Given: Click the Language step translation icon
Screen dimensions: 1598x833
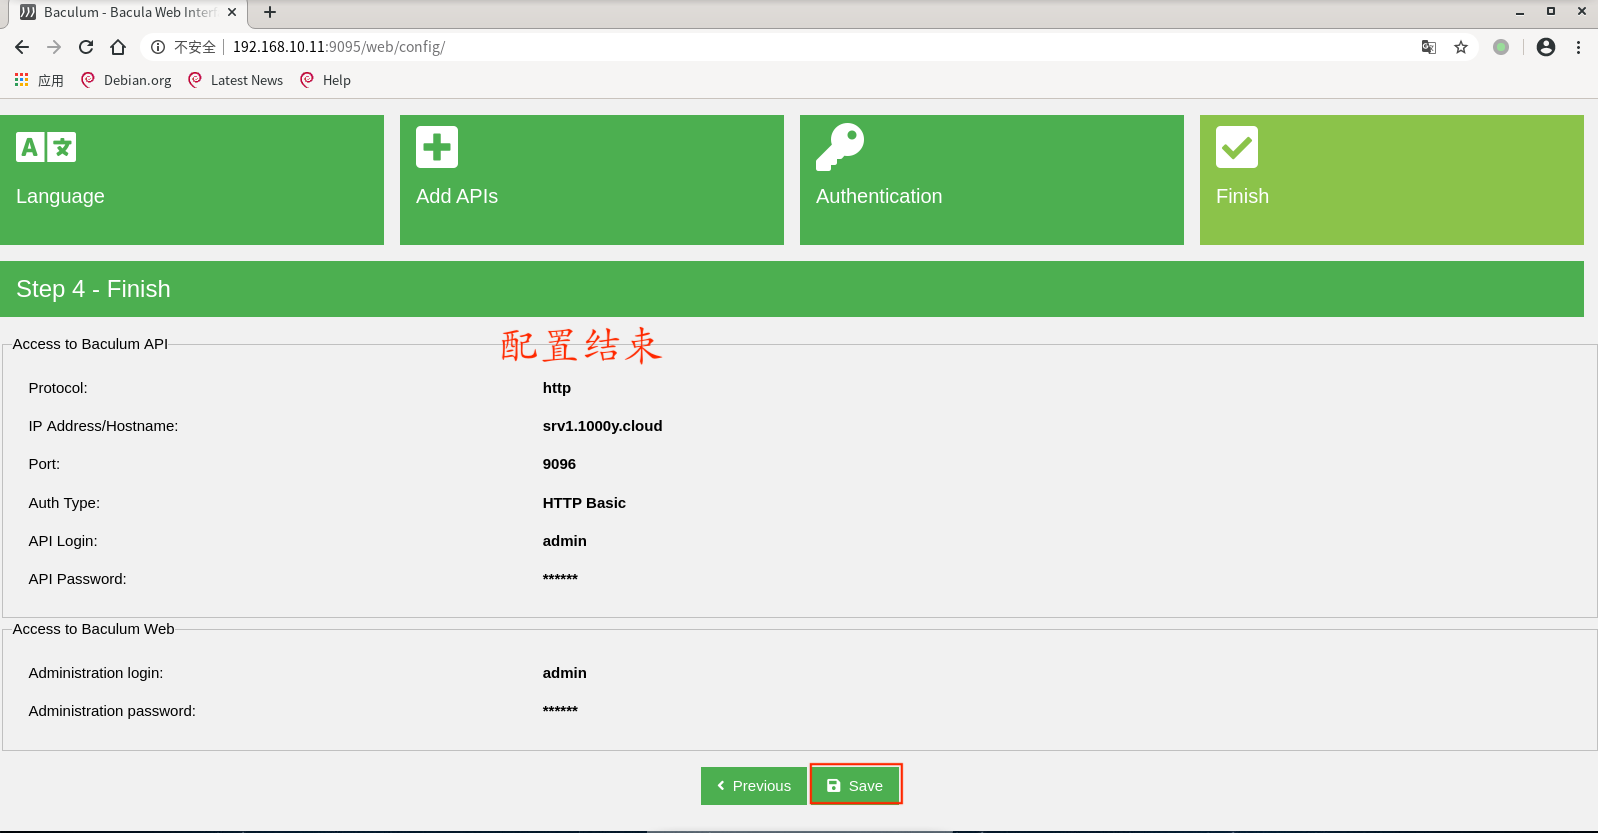Looking at the screenshot, I should coord(46,147).
